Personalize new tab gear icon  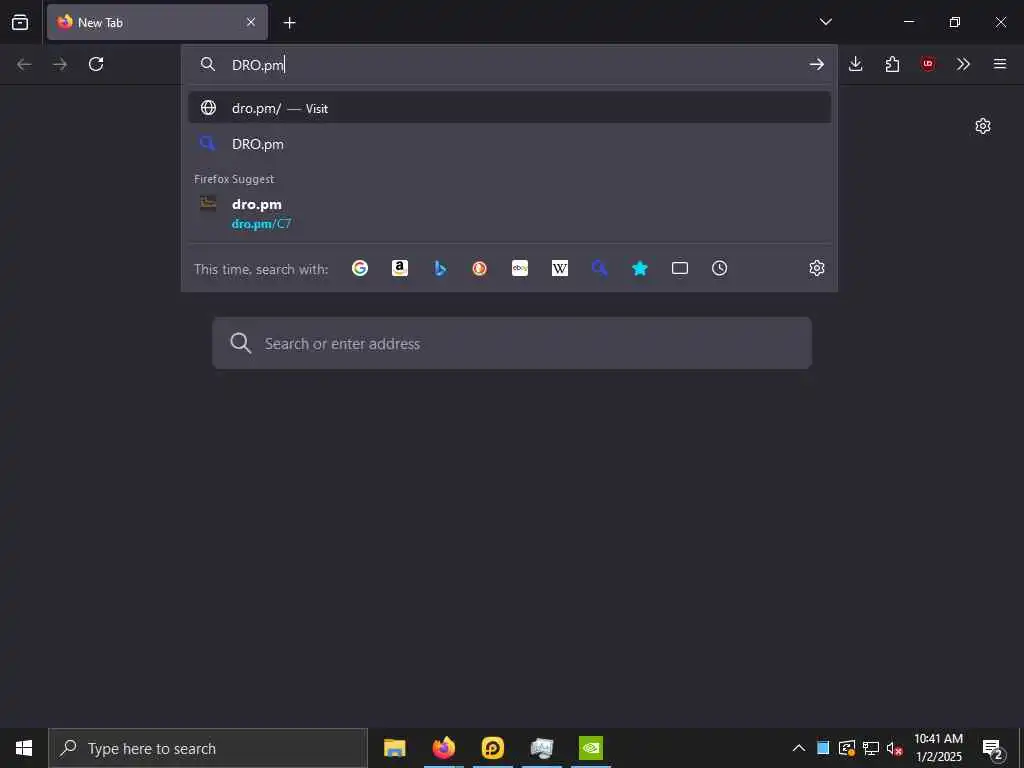point(983,126)
